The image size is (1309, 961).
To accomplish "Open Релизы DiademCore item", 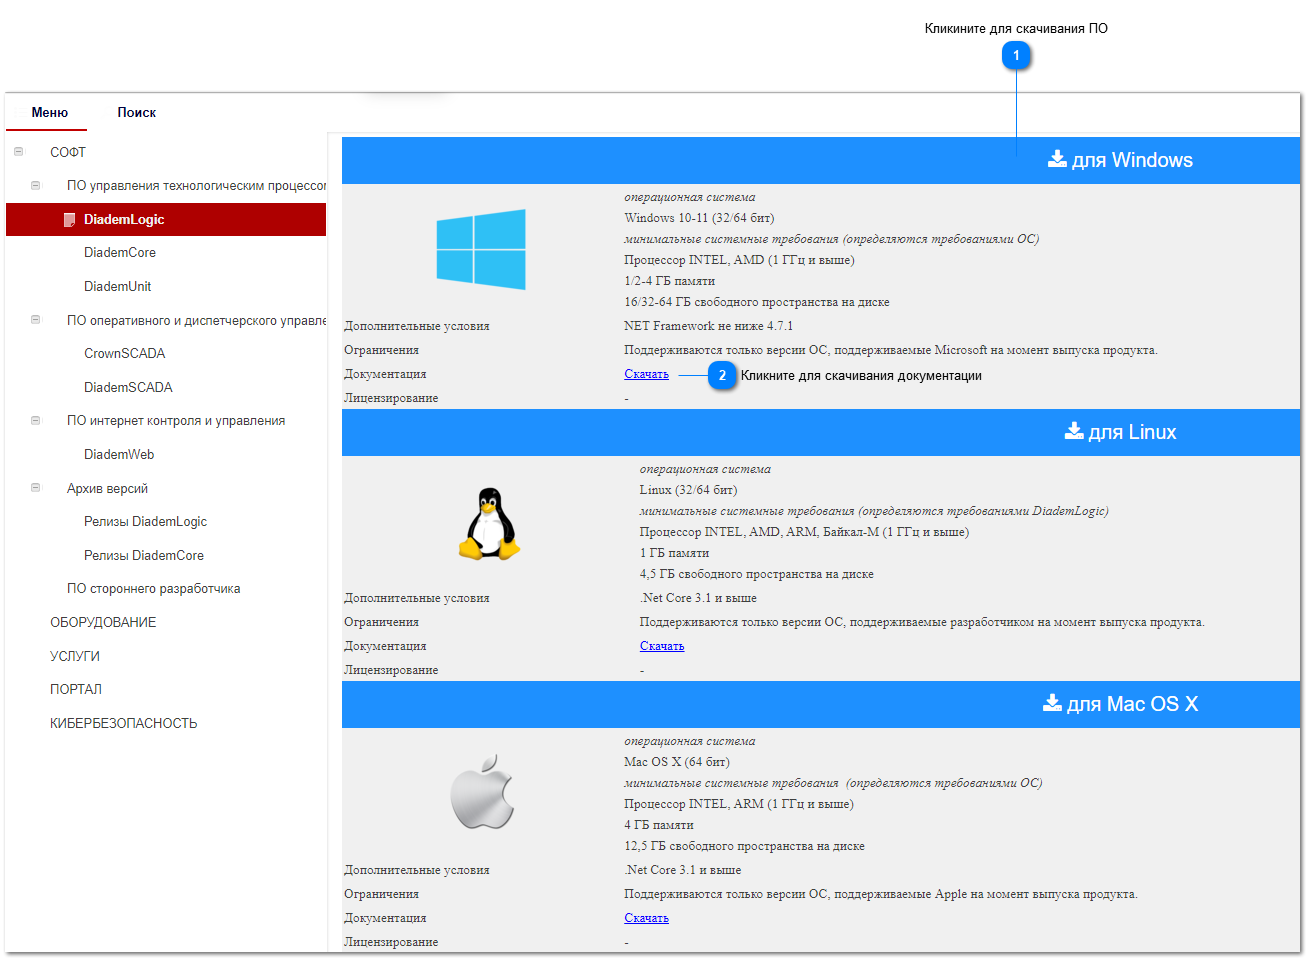I will [x=144, y=555].
